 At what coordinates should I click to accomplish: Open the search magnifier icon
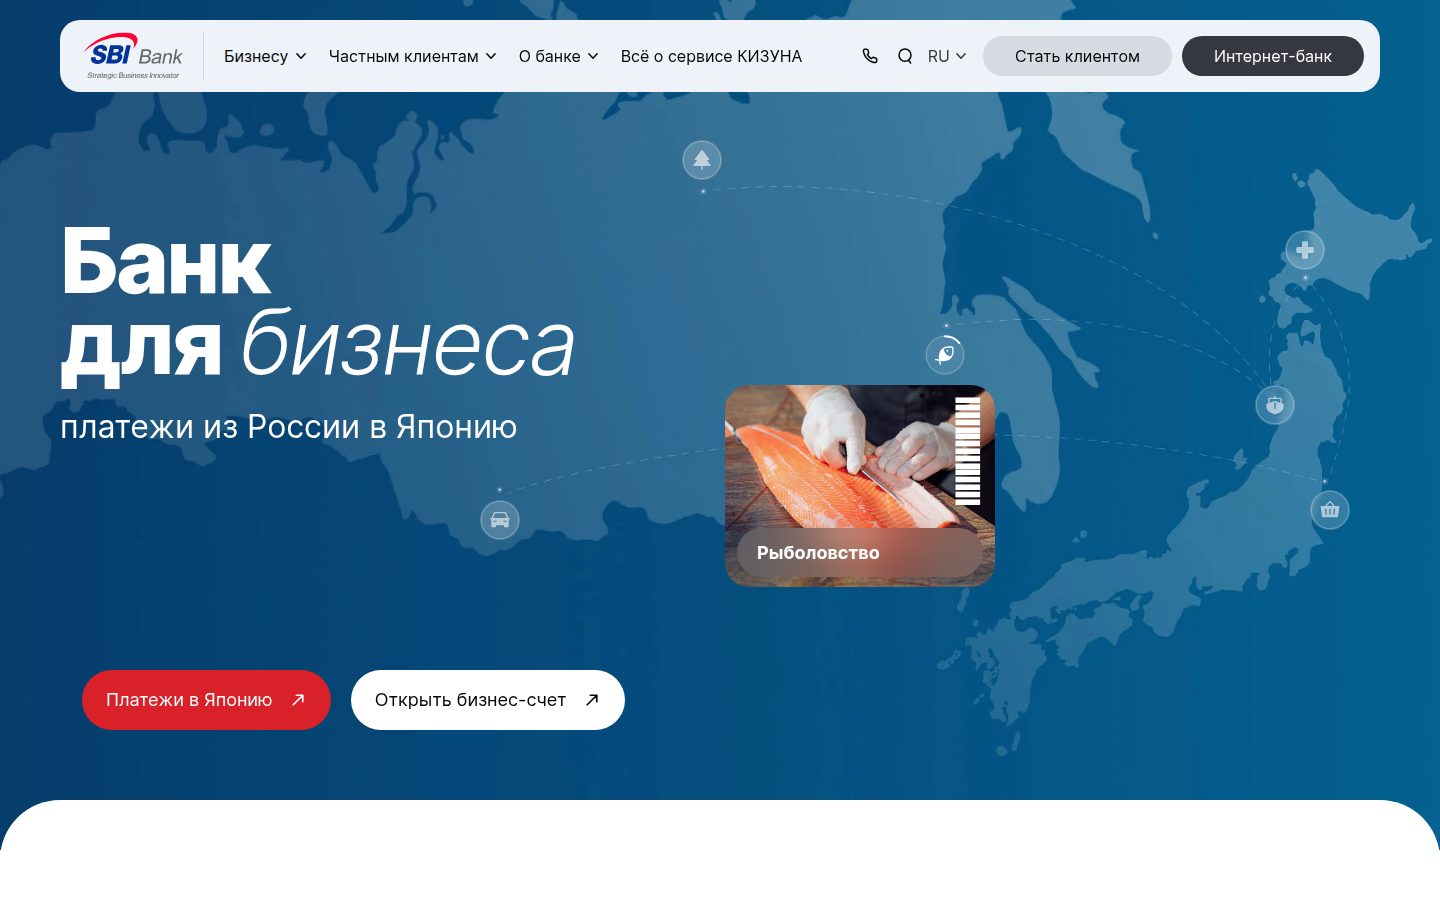coord(905,56)
